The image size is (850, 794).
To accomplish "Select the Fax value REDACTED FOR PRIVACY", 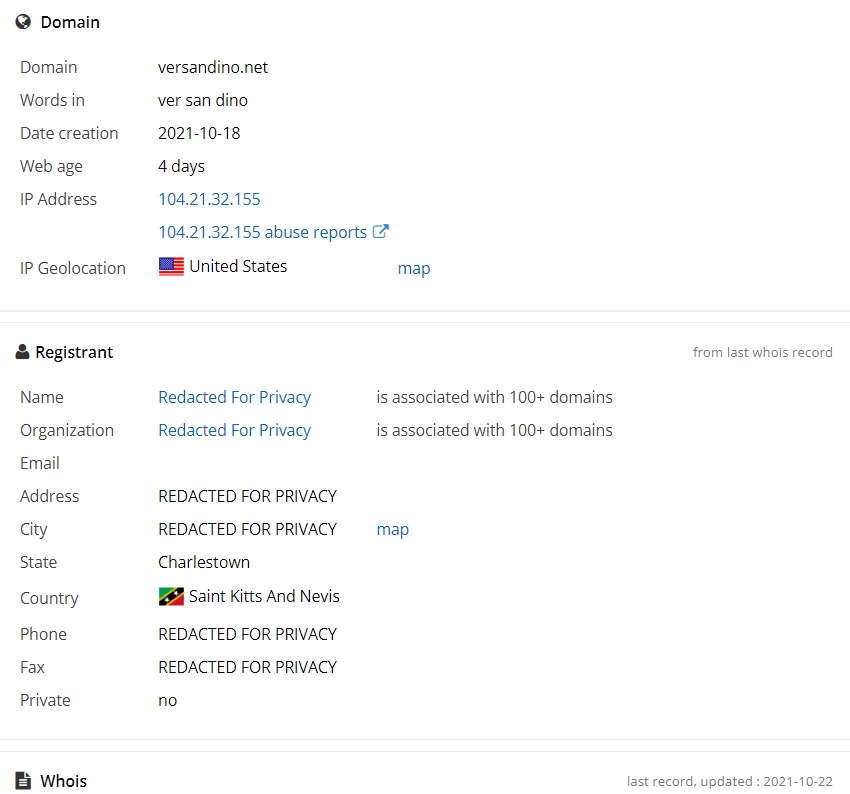I will [248, 667].
